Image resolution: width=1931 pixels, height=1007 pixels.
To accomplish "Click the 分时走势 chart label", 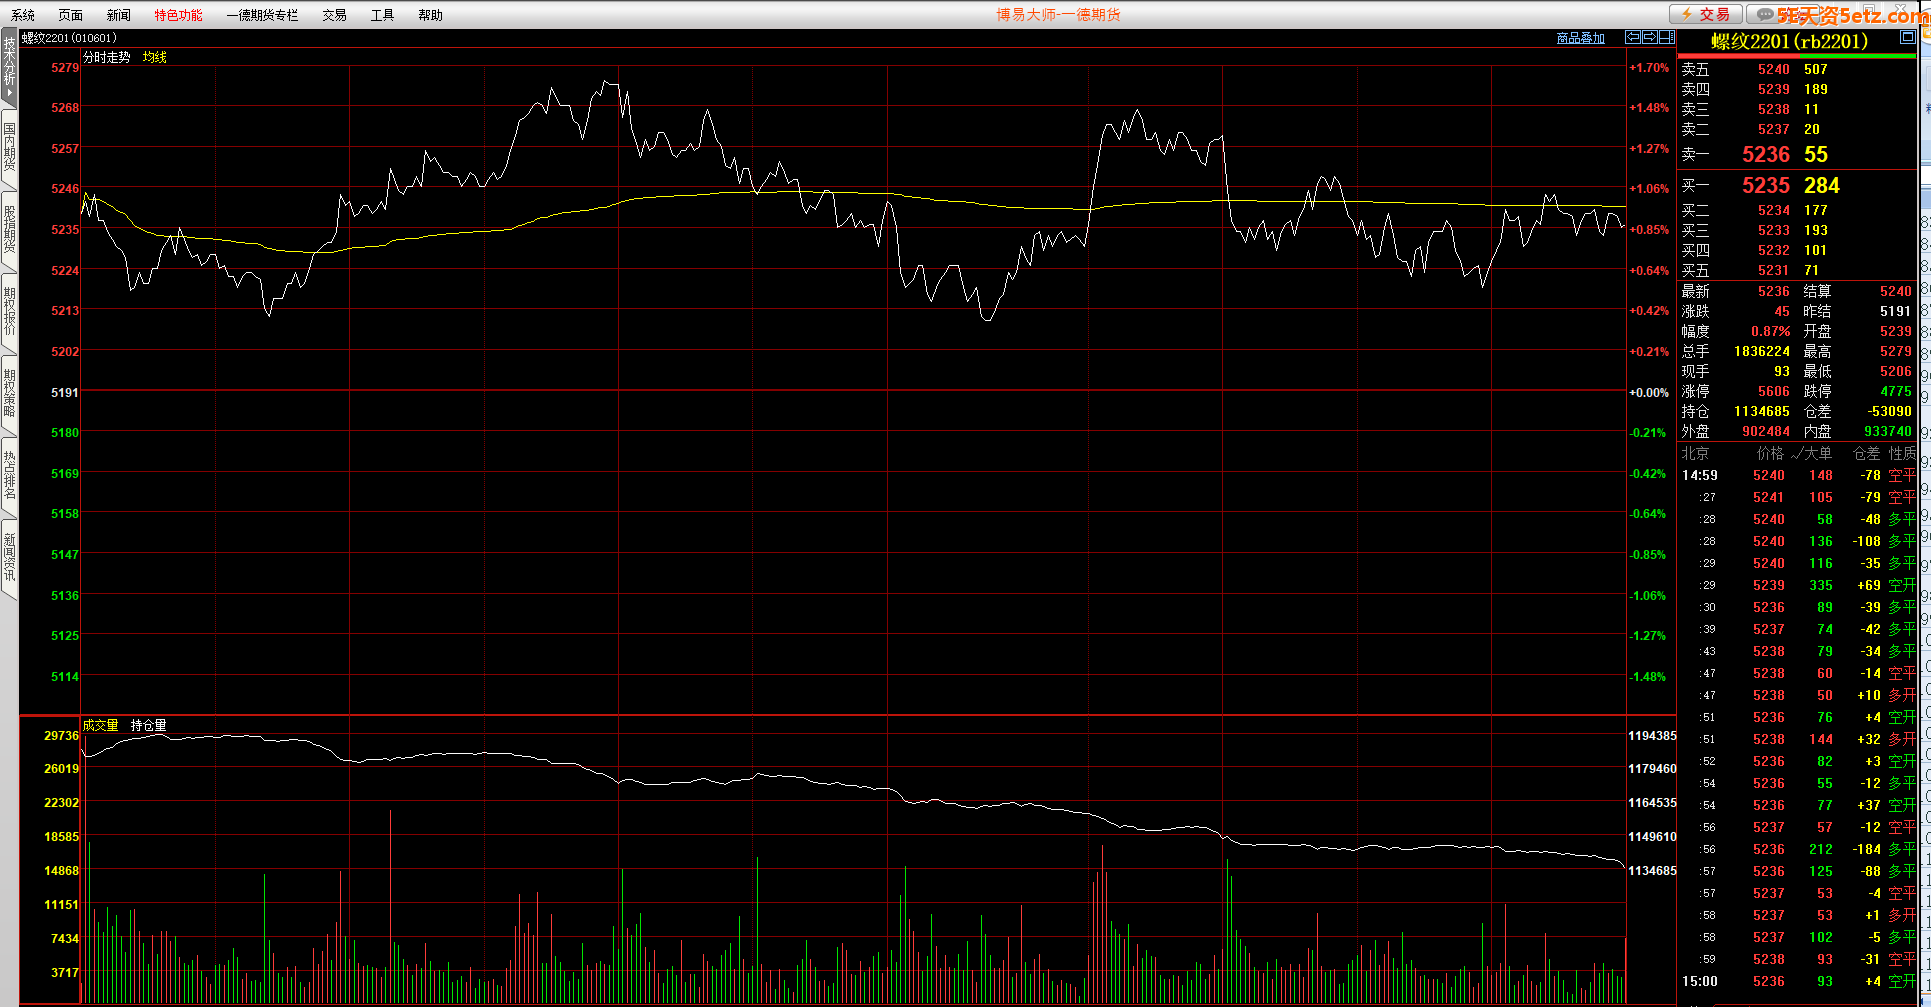I will (107, 57).
